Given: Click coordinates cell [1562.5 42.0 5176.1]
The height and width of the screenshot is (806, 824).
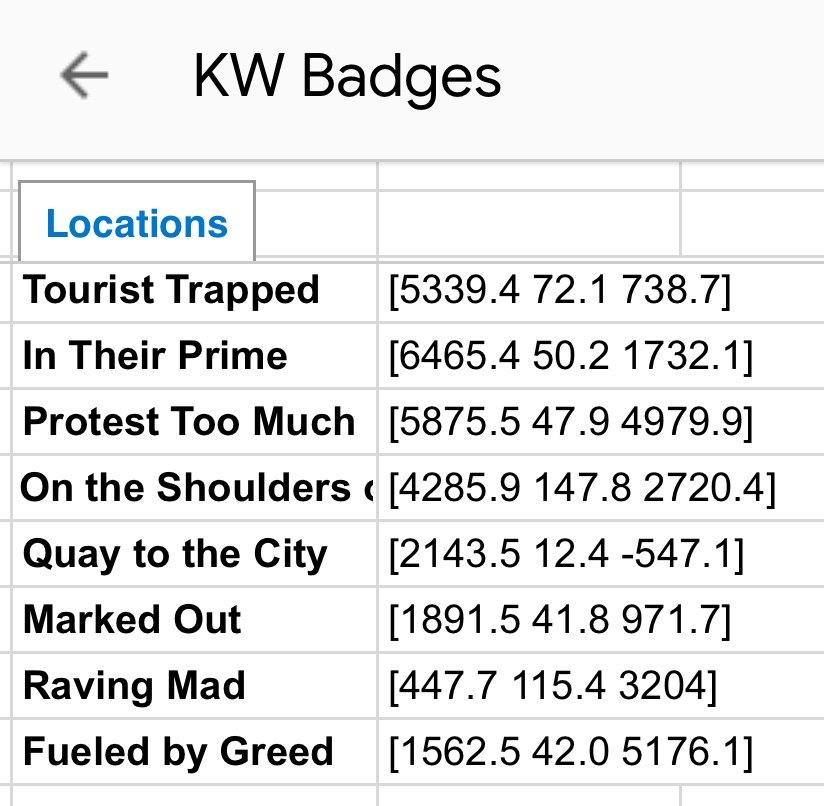Looking at the screenshot, I should 601,752.
